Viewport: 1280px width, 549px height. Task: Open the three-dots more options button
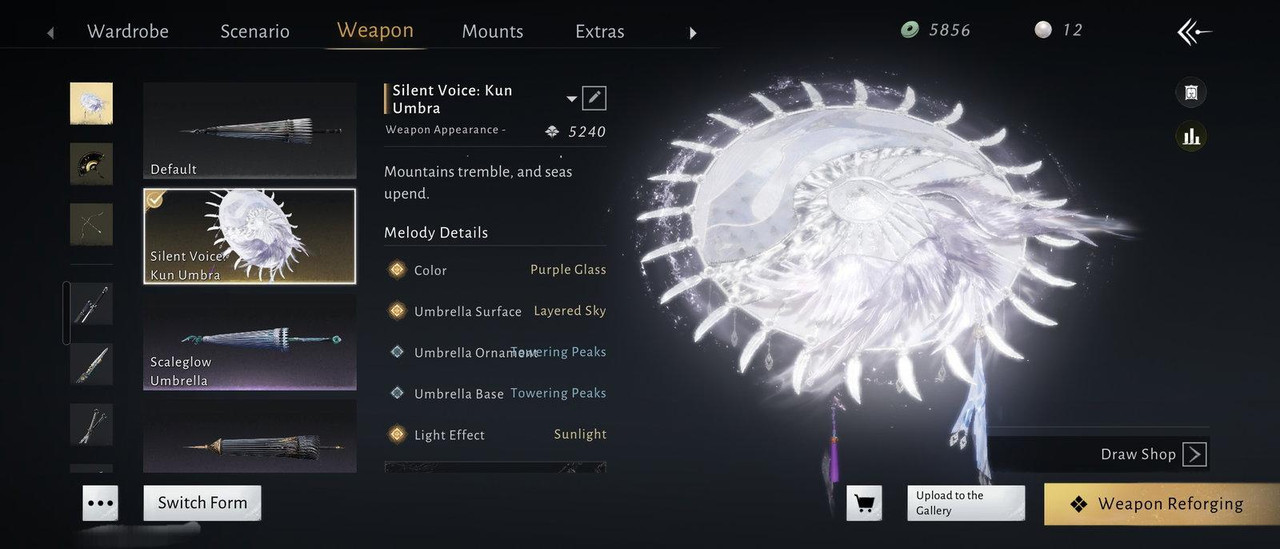click(x=100, y=504)
